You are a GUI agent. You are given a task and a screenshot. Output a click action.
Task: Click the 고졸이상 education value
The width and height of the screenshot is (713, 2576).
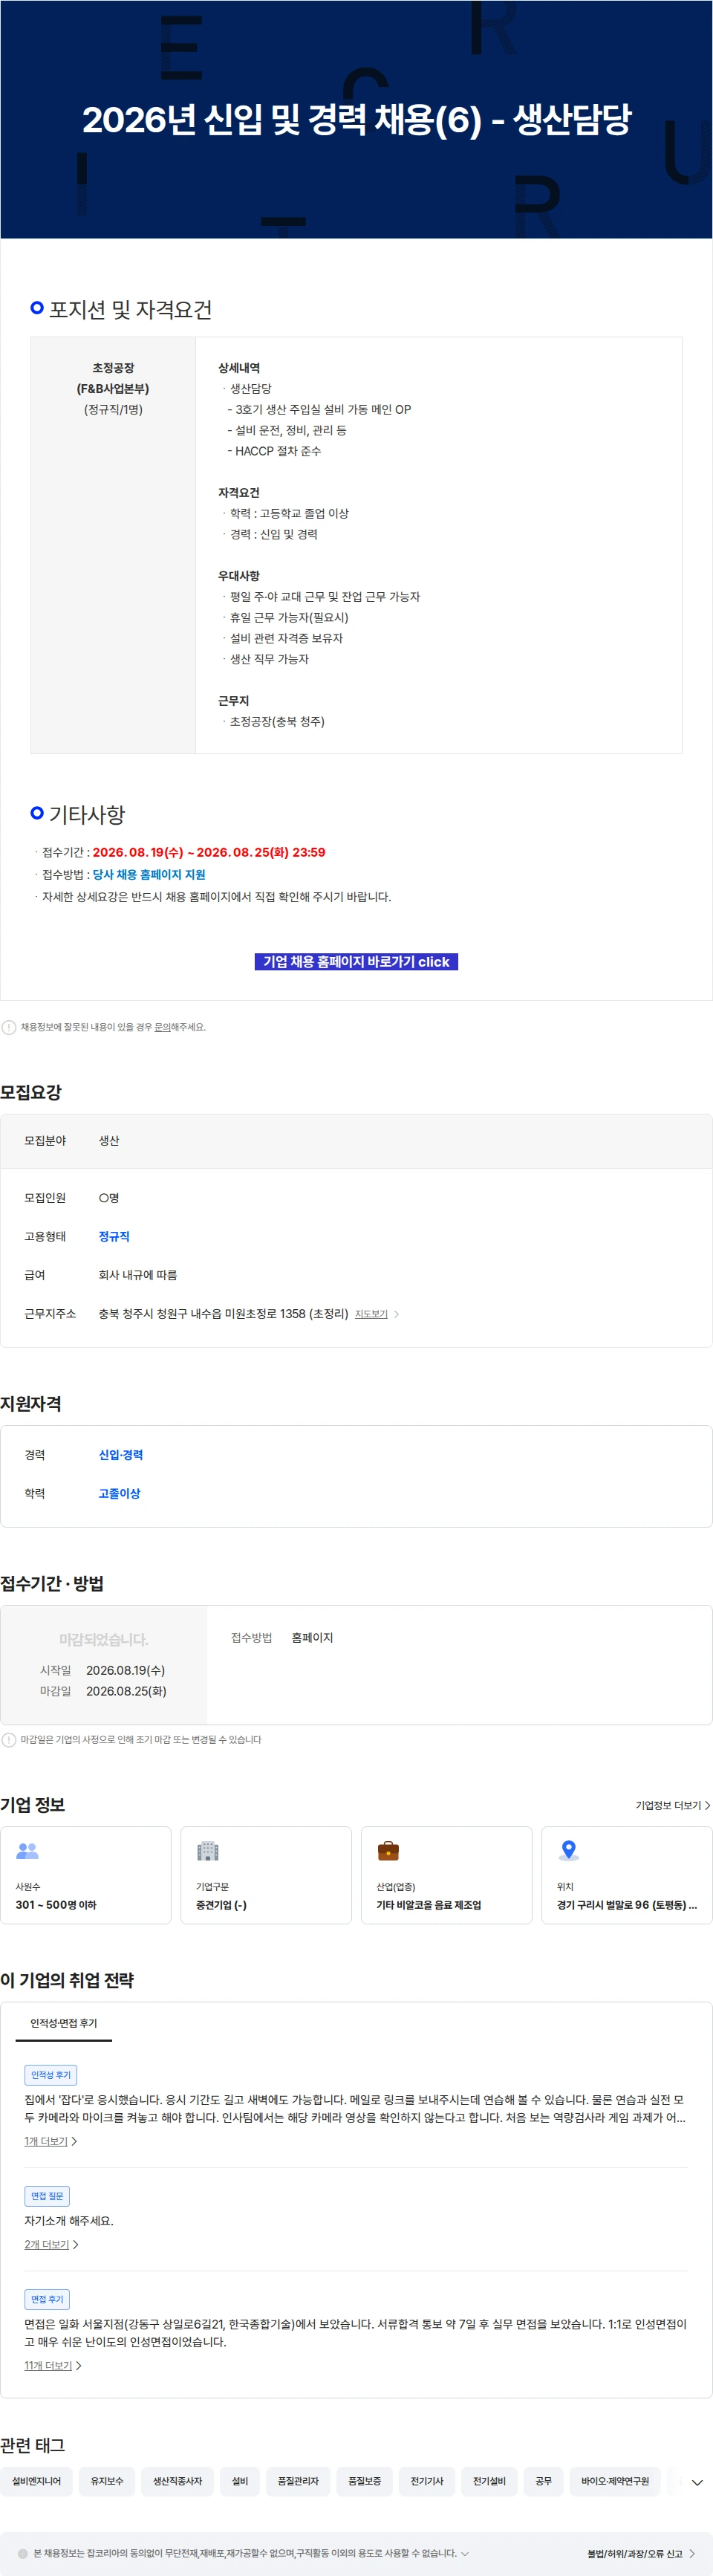point(119,1493)
